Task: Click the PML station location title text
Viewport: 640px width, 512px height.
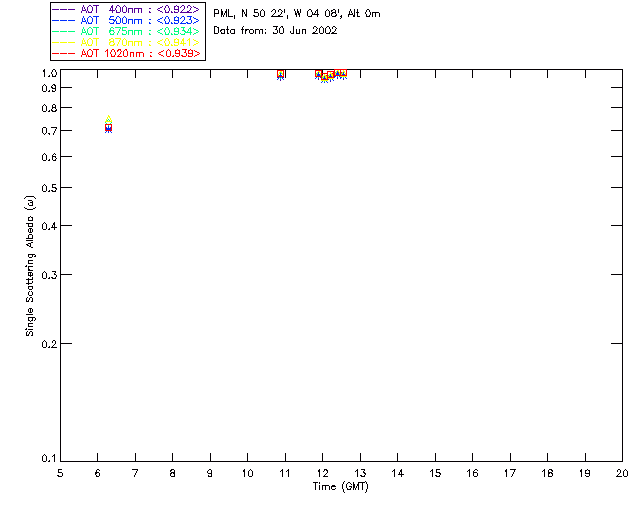Action: [x=297, y=14]
